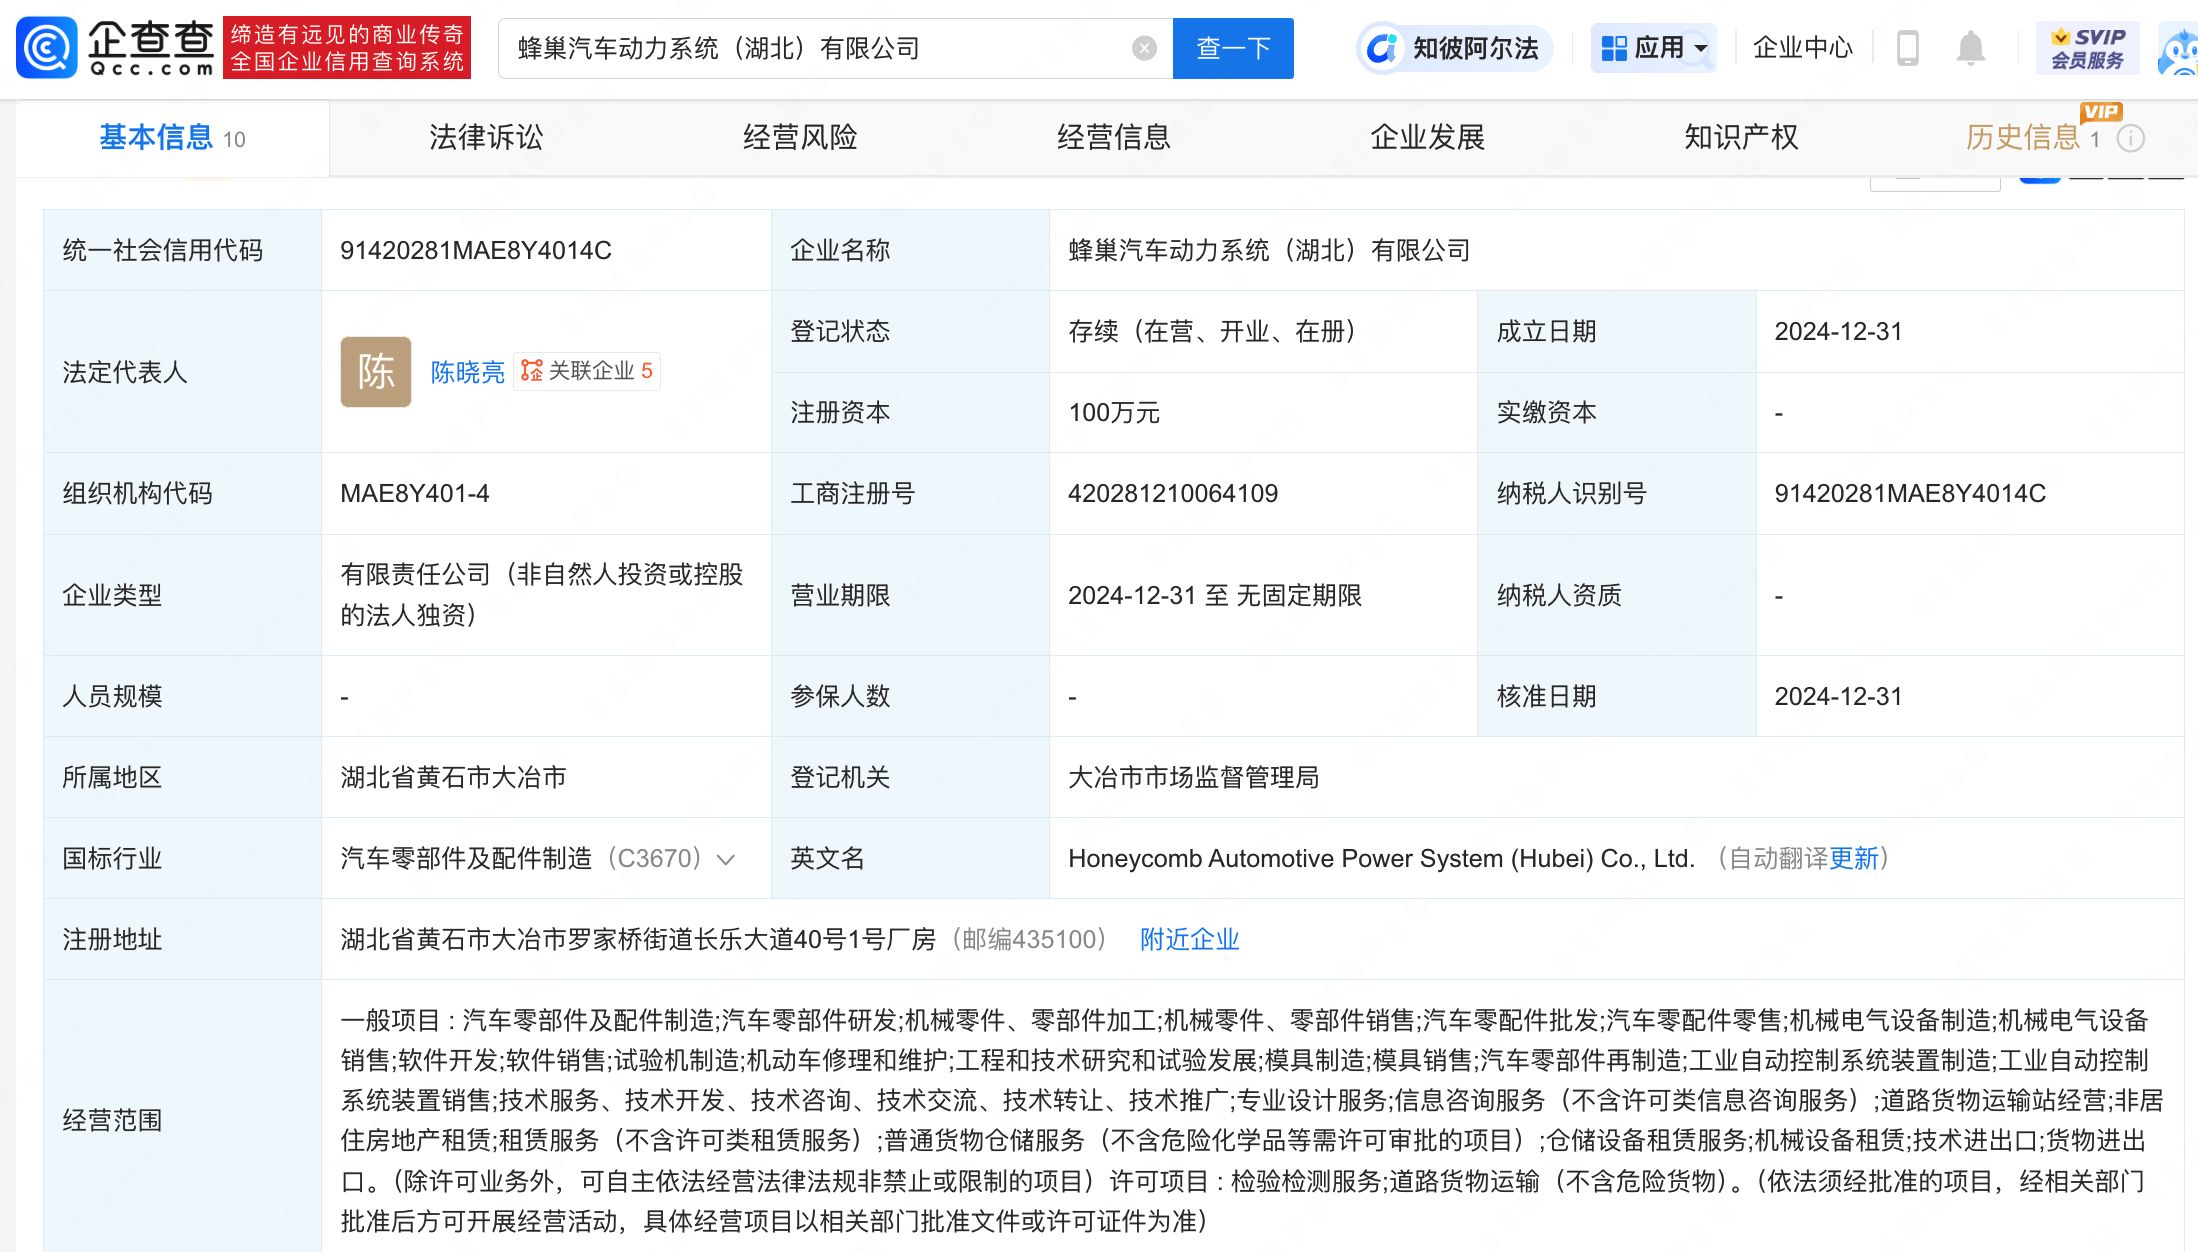Click the Qcc.com blue logo icon

pyautogui.click(x=46, y=47)
